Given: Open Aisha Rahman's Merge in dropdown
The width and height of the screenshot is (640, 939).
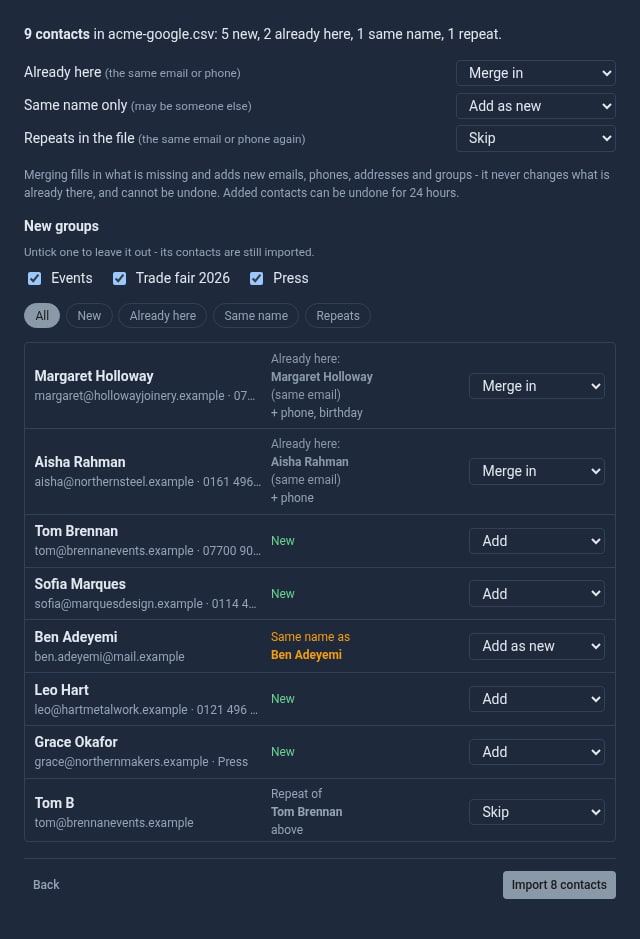Looking at the screenshot, I should [x=536, y=471].
